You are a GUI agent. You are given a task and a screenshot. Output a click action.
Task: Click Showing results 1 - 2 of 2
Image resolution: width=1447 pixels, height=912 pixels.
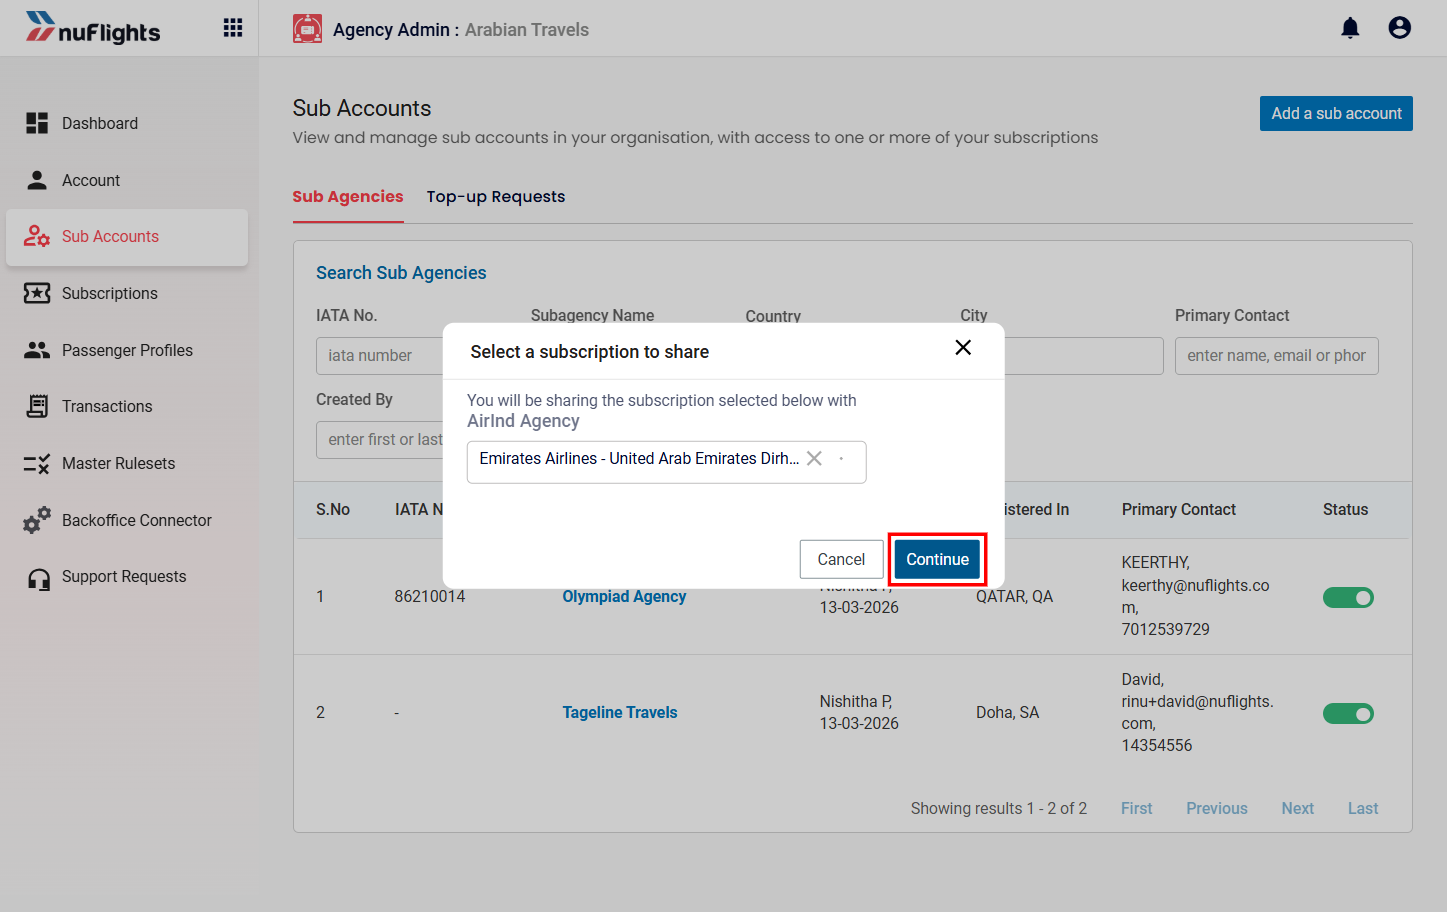[998, 808]
